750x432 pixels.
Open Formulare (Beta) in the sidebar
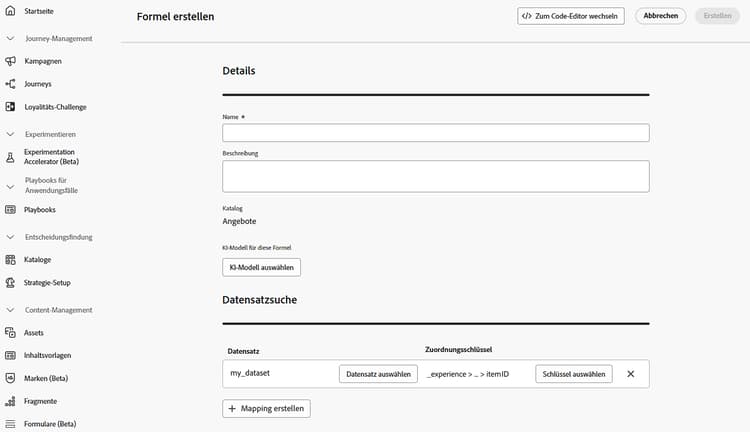coord(50,424)
